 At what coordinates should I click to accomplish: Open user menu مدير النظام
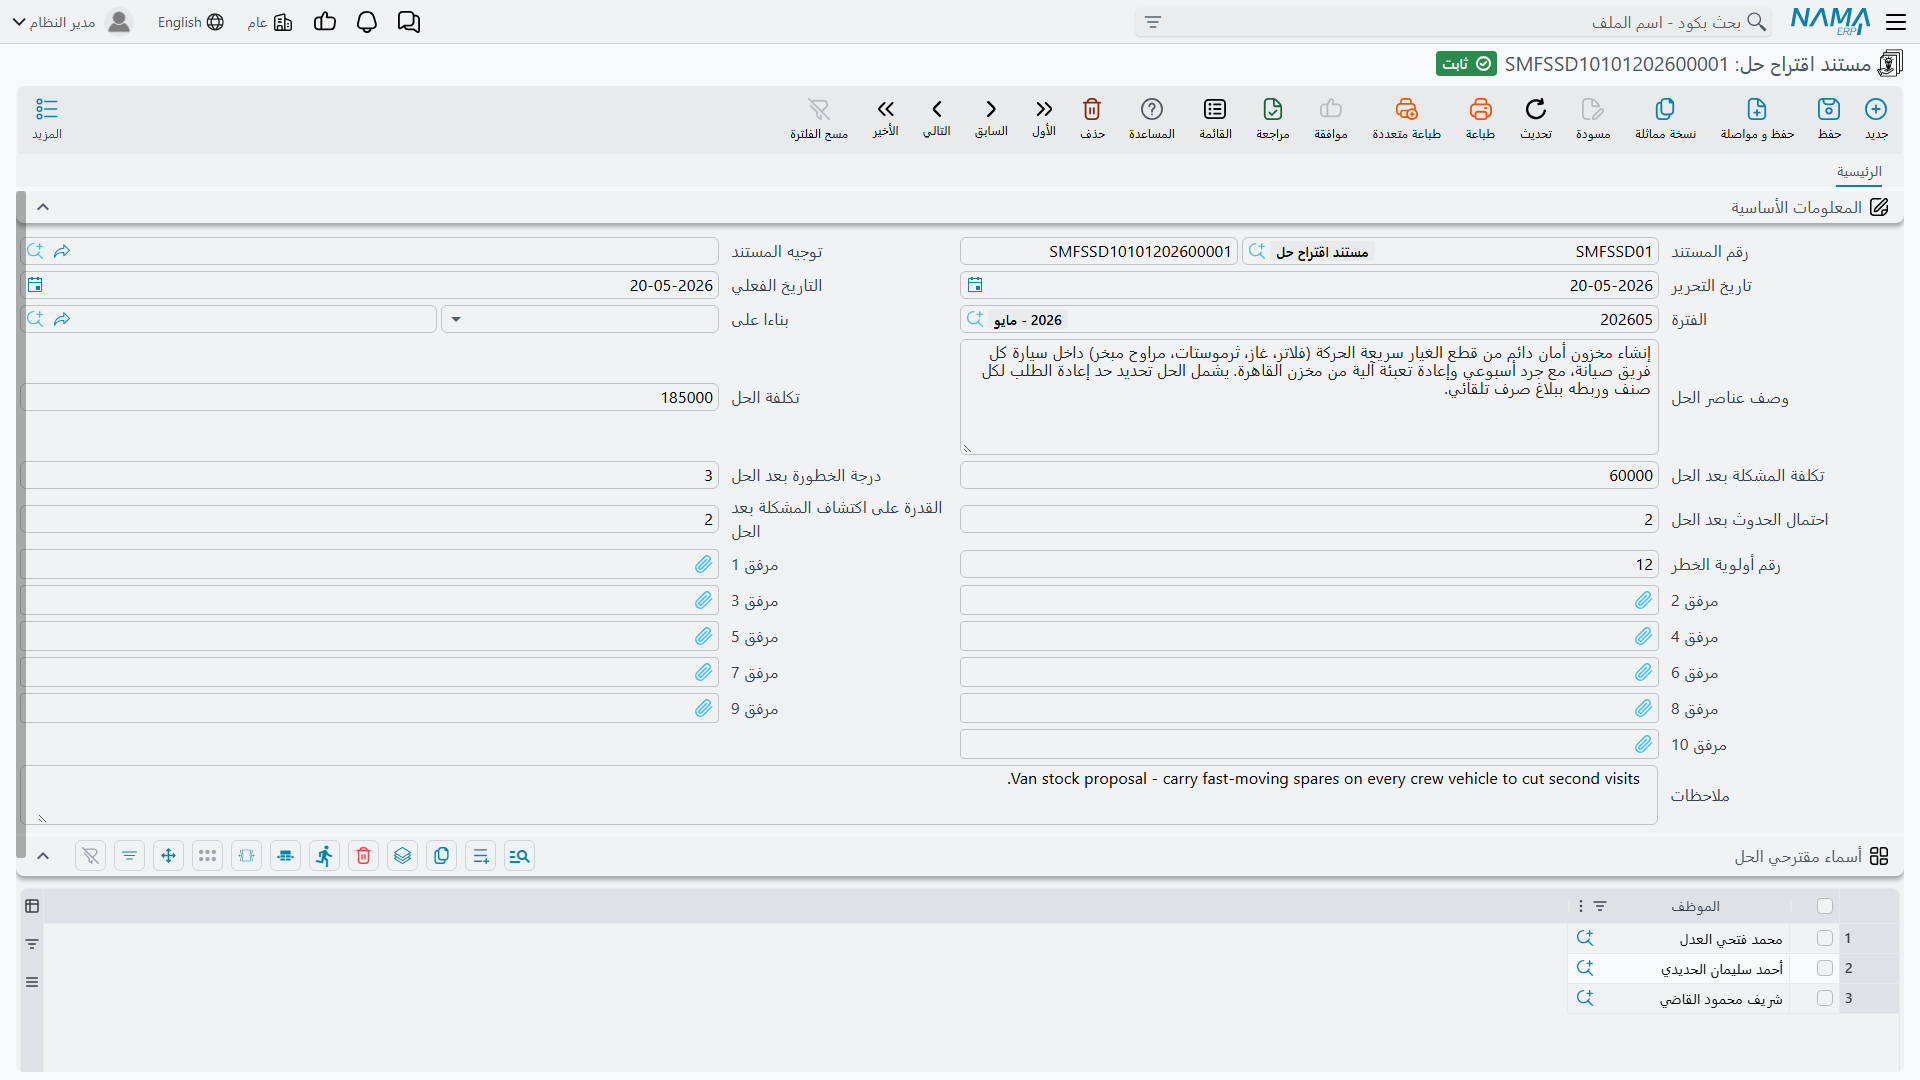pos(72,22)
